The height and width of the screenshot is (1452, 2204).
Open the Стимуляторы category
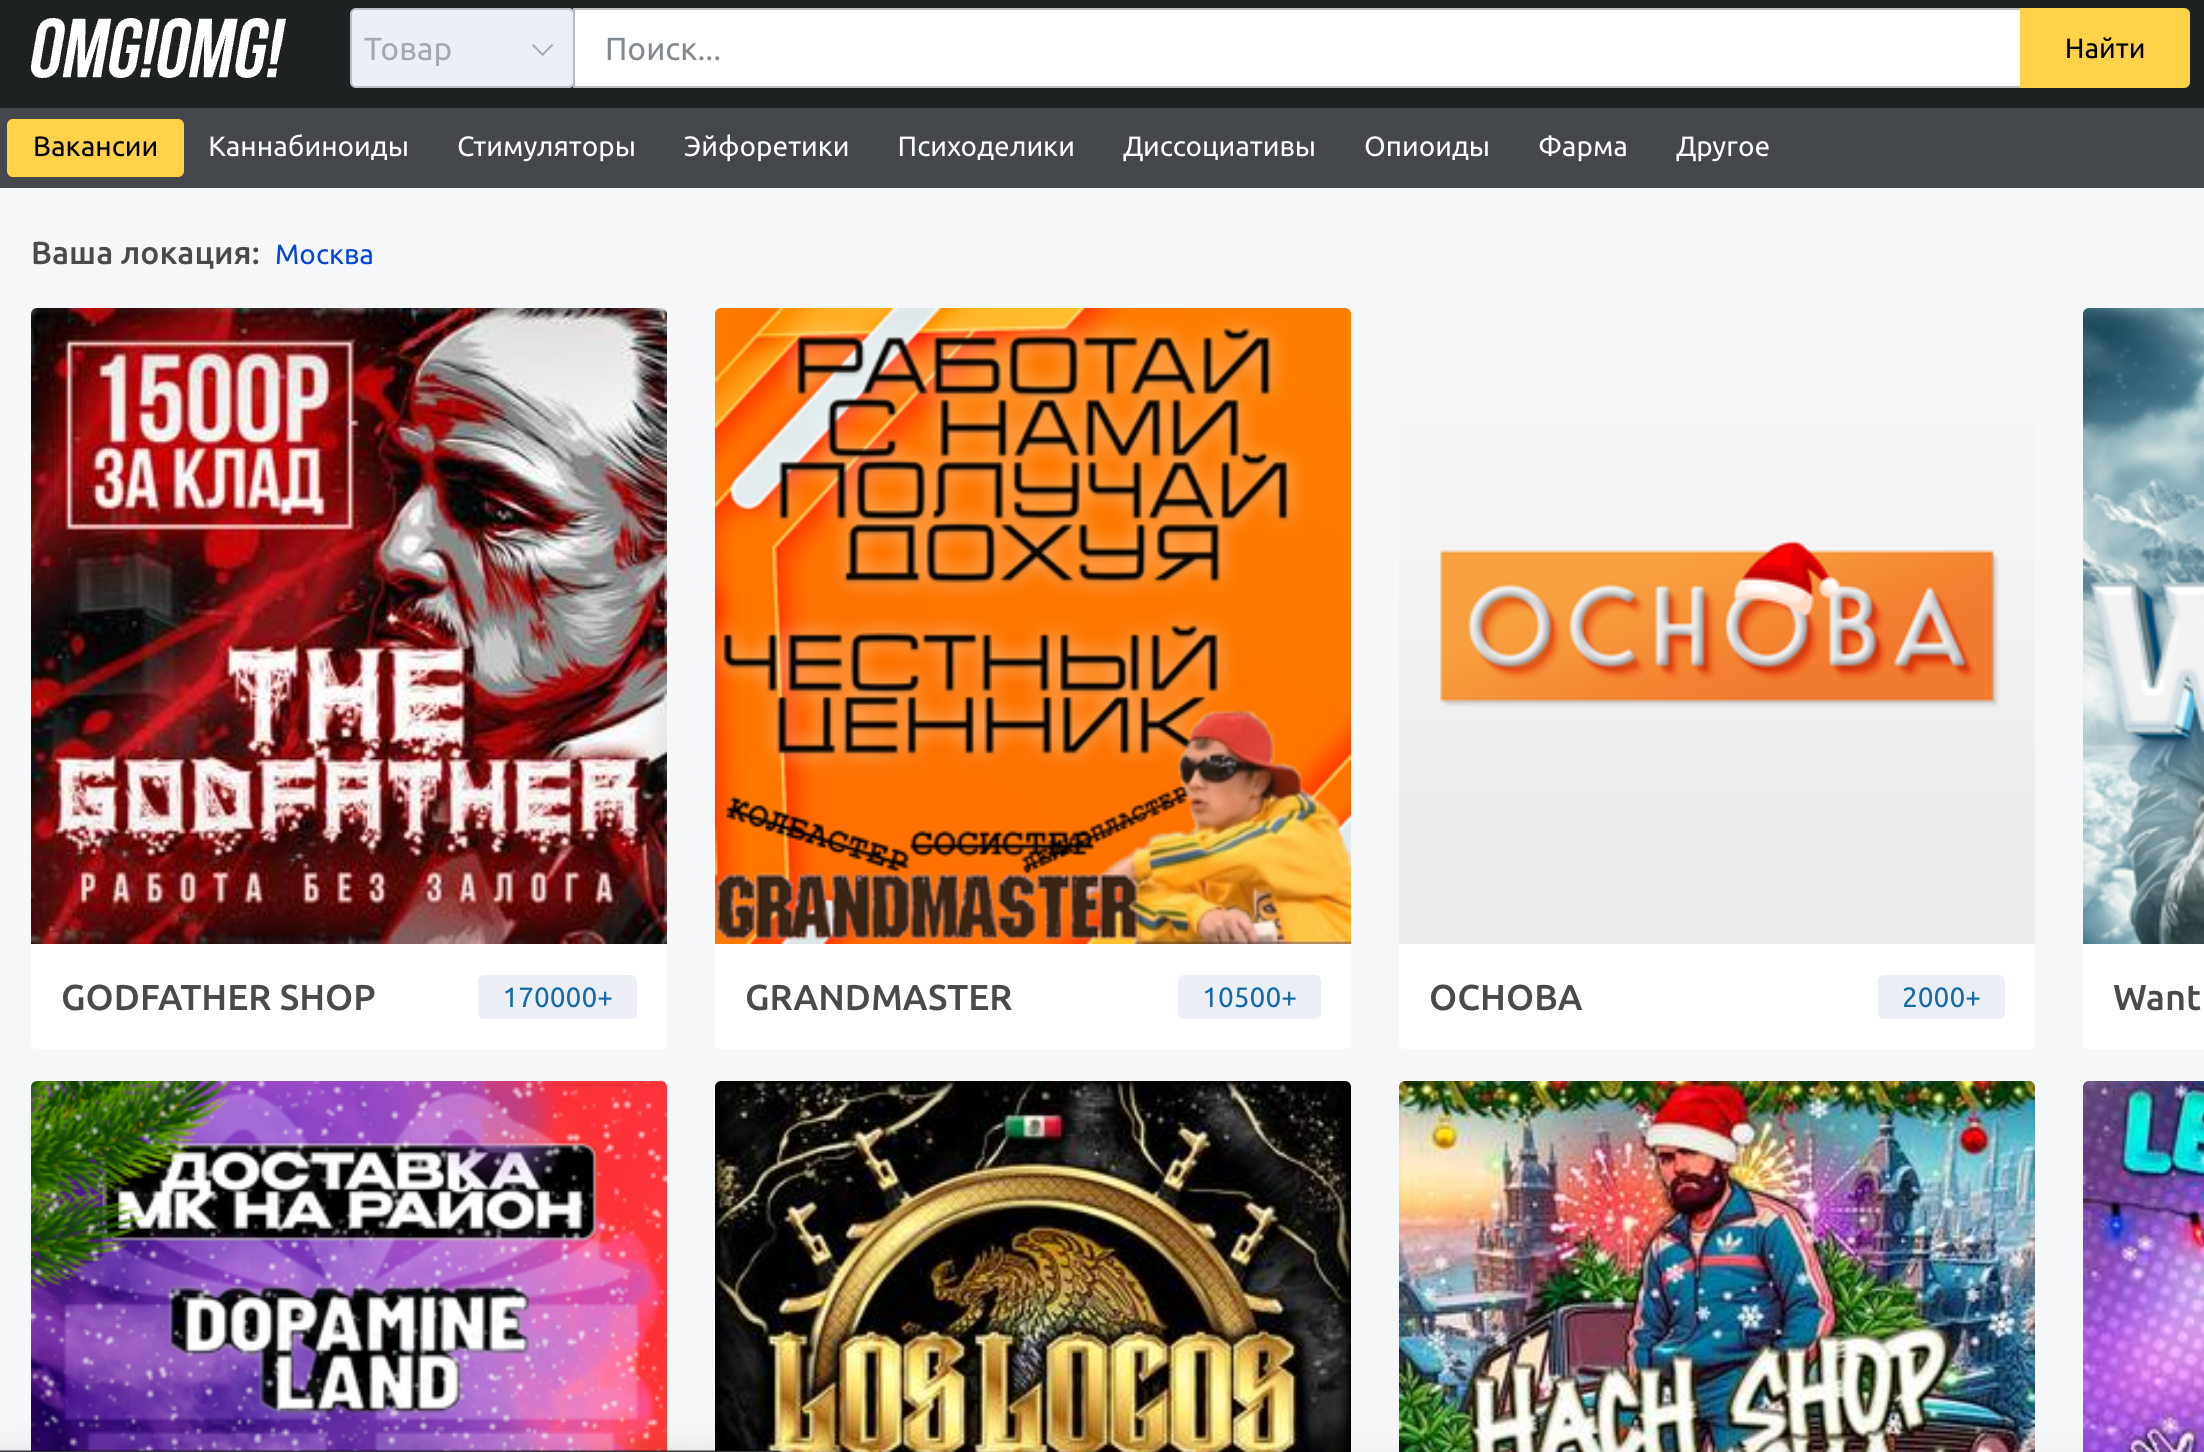coord(546,146)
